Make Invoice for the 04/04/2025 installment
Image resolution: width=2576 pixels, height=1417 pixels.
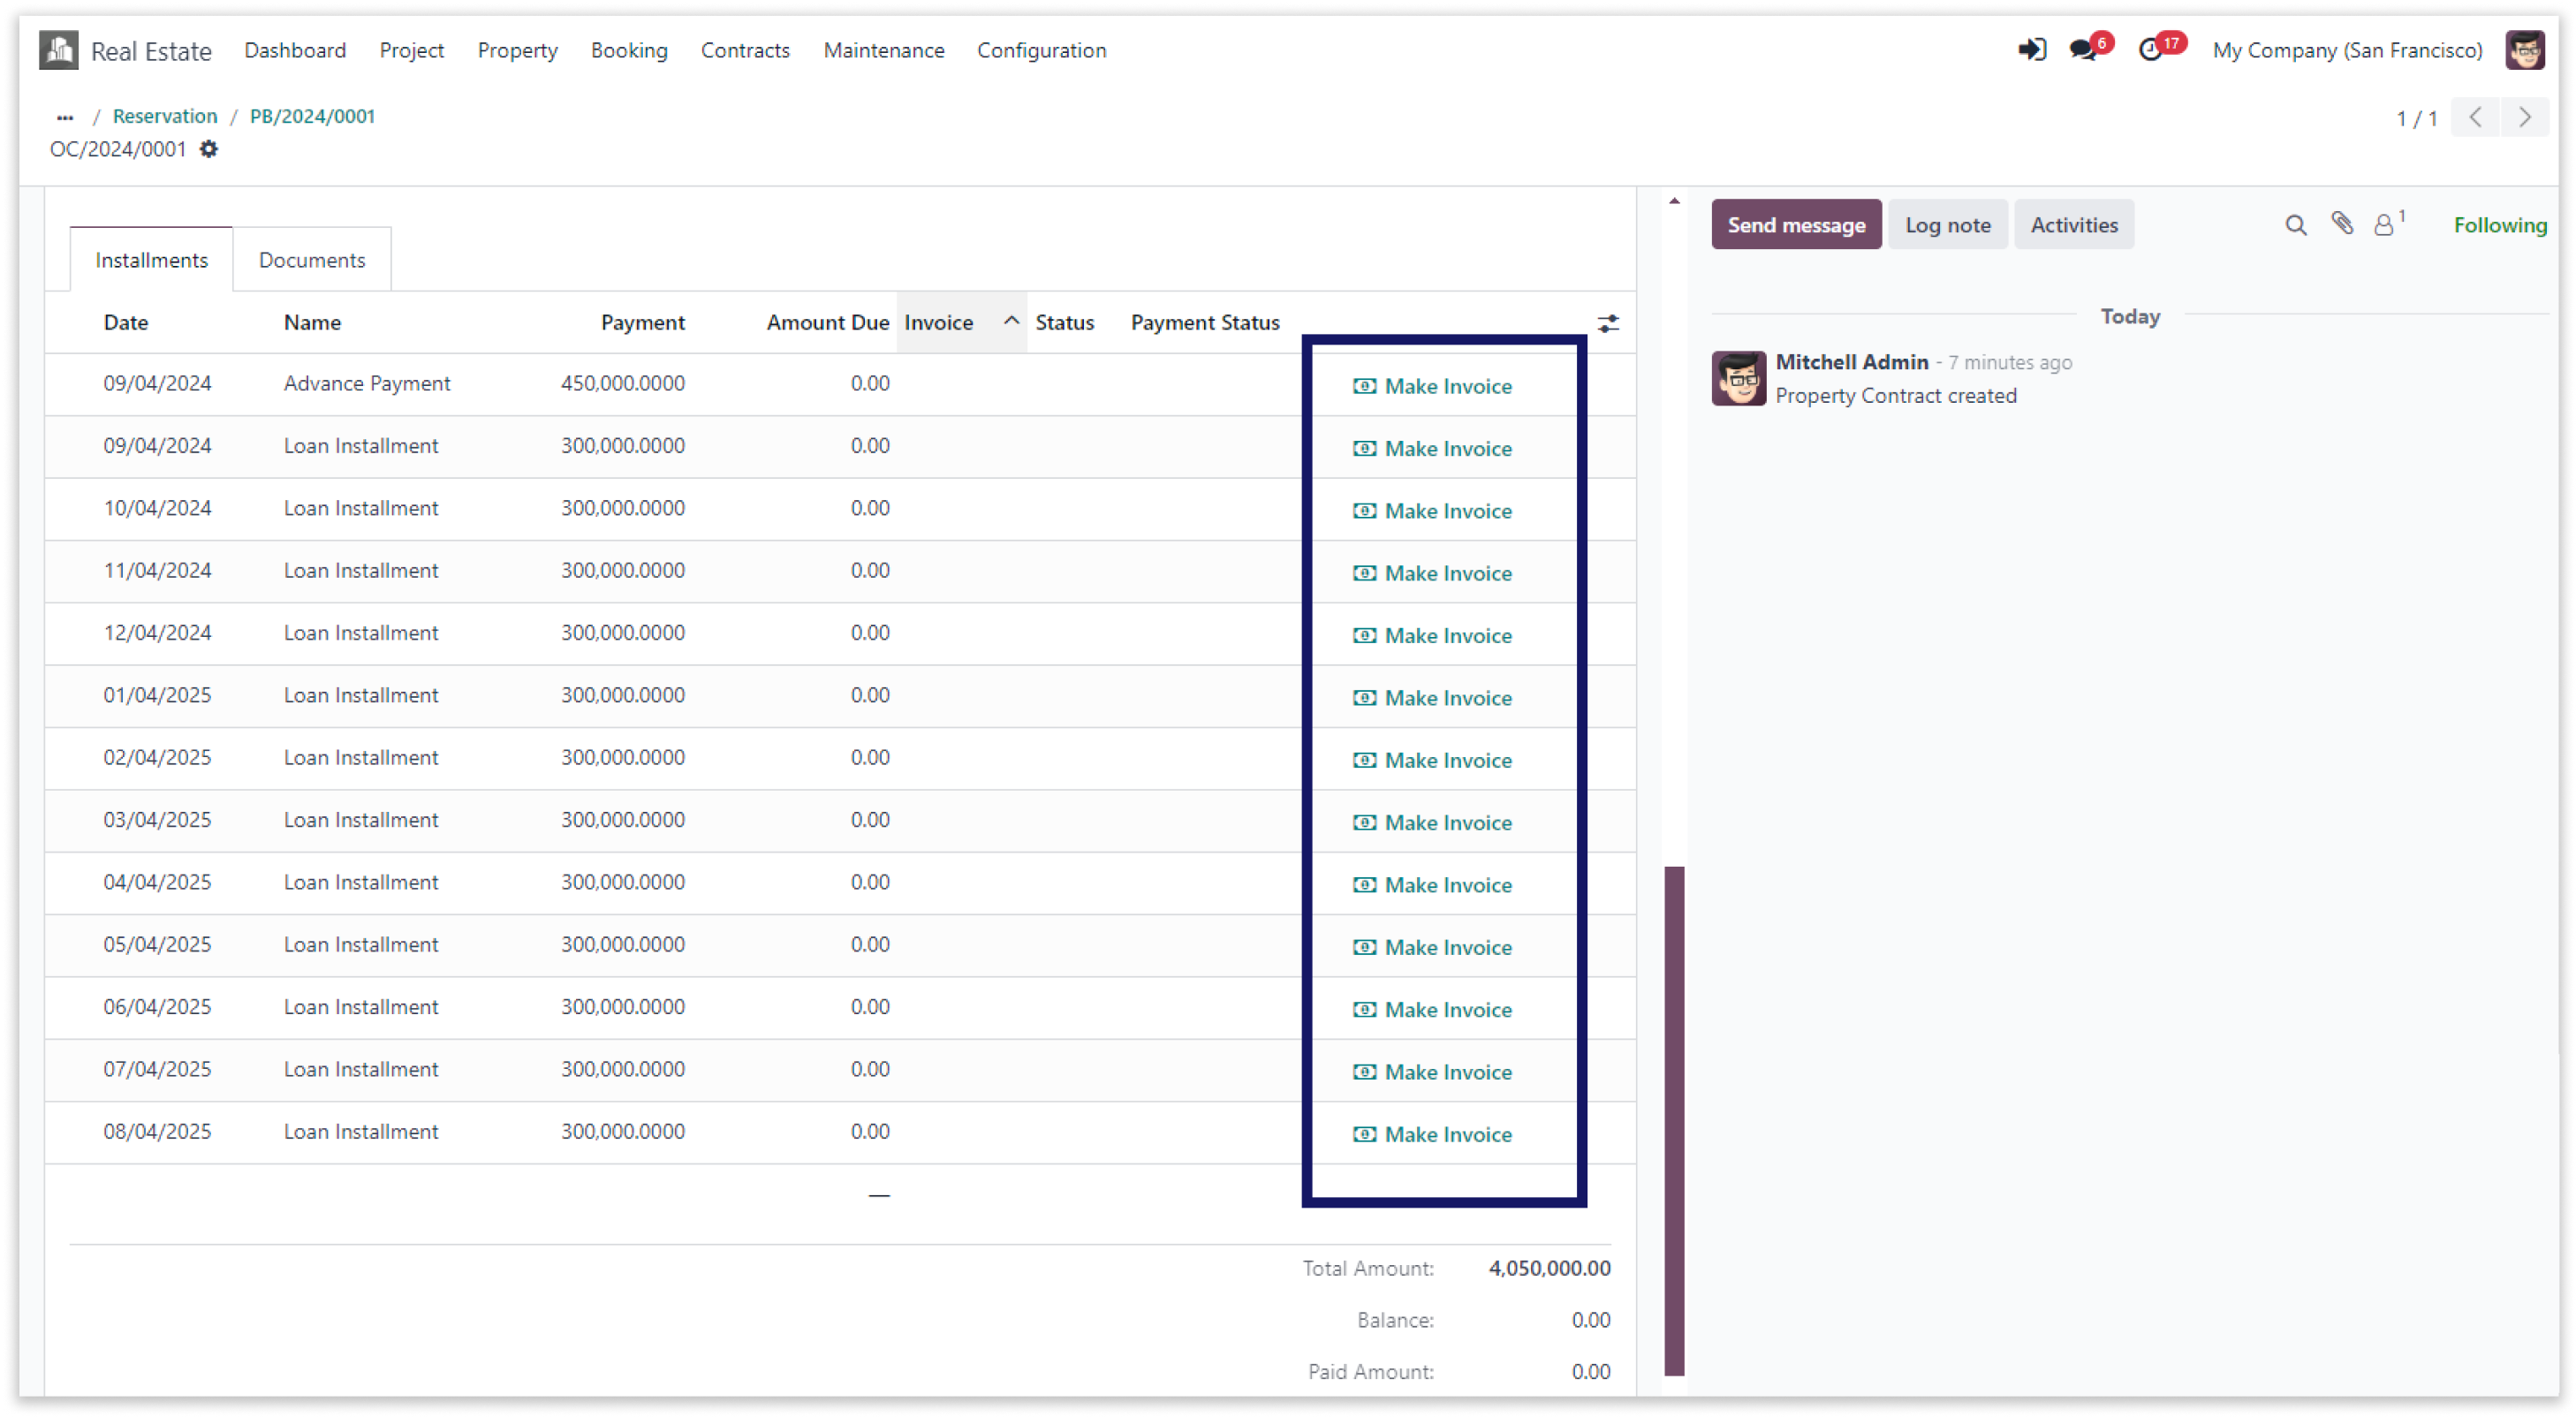(1432, 885)
